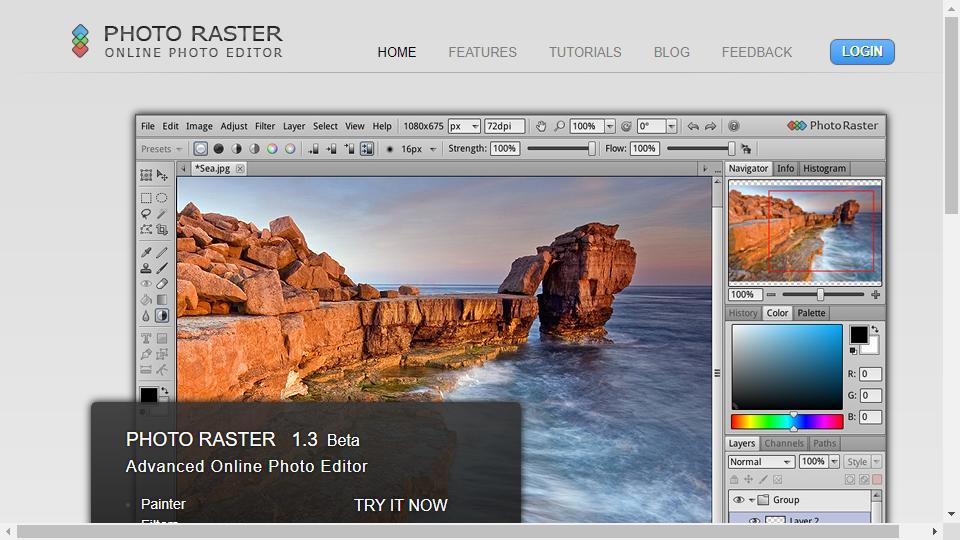Screen dimensions: 960x540
Task: Select the Paint Bucket tool
Action: [x=146, y=300]
